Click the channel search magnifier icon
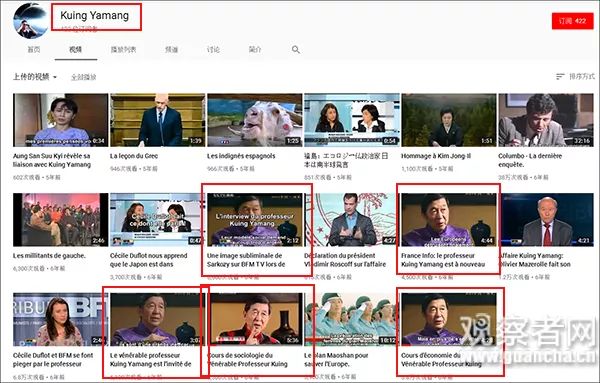The height and width of the screenshot is (383, 600). 296,50
